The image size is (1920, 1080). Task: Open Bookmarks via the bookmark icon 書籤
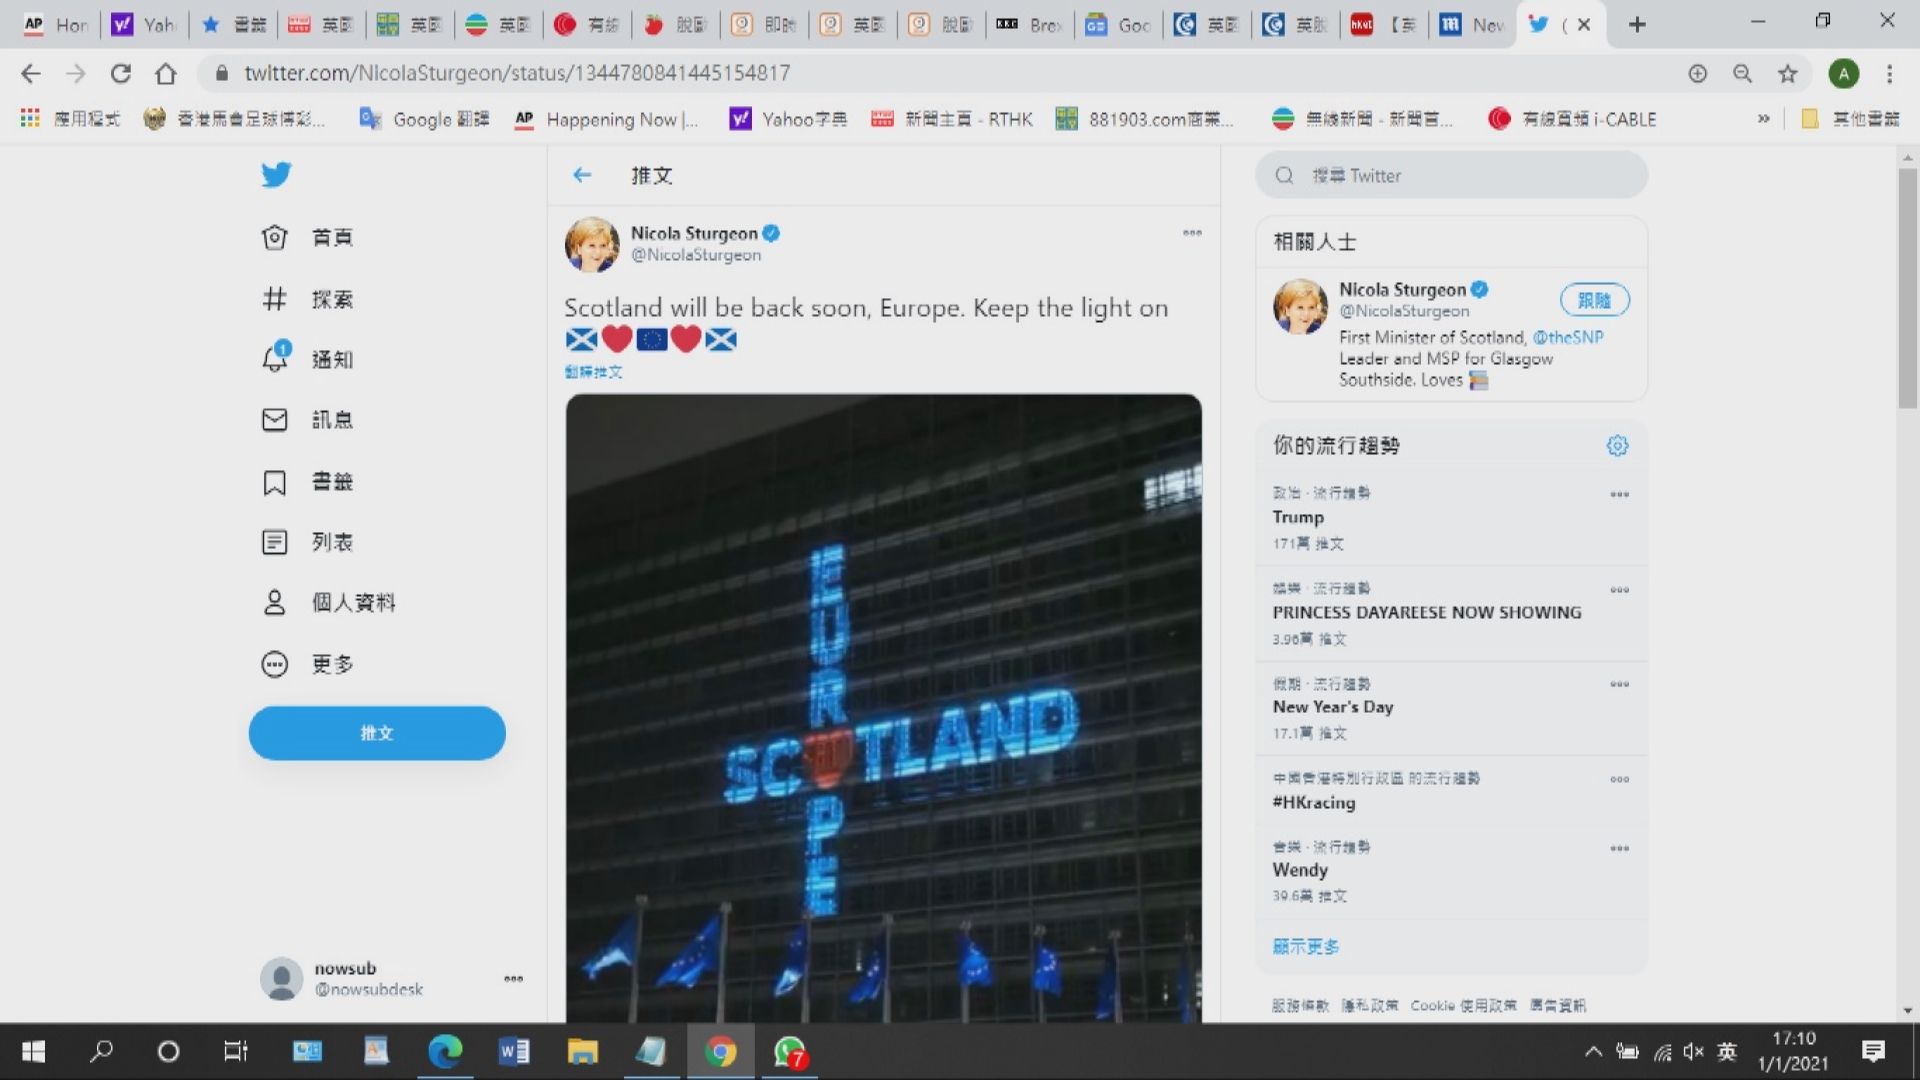point(275,482)
